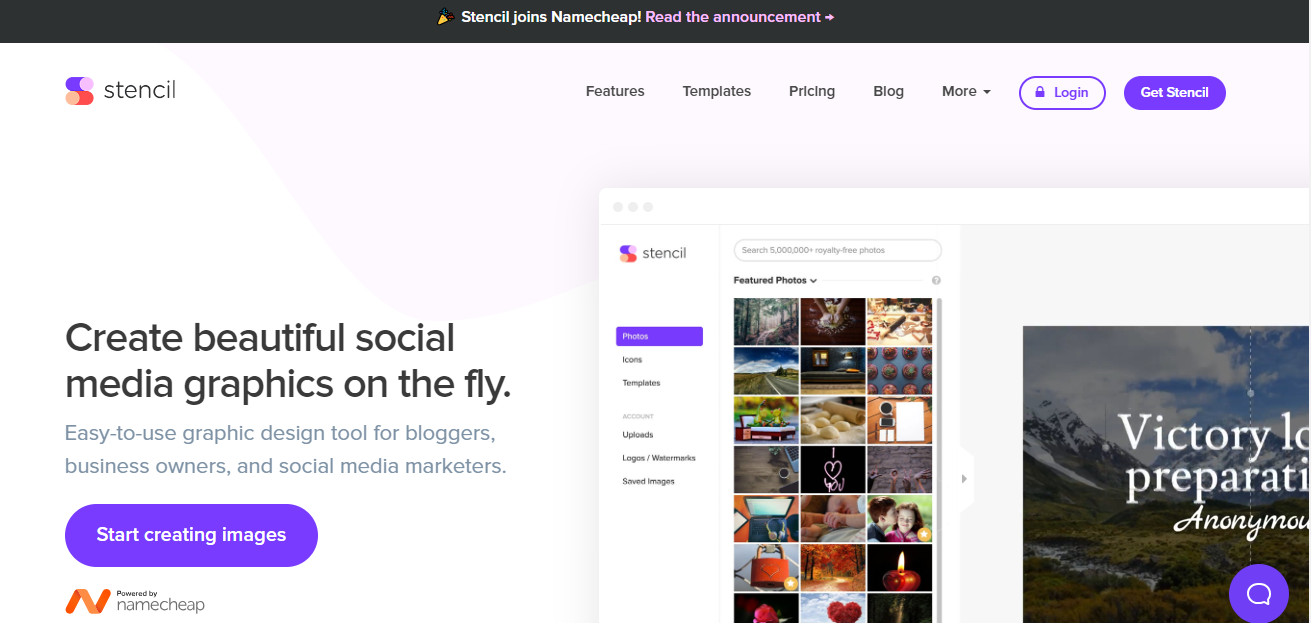Open Uploads in the preview sidebar

637,435
